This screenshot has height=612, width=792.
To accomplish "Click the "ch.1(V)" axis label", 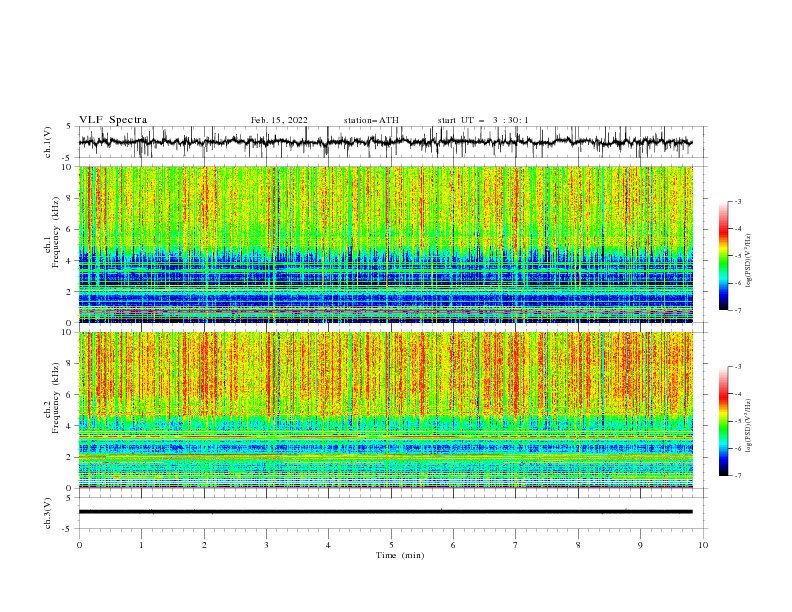I will [x=48, y=142].
